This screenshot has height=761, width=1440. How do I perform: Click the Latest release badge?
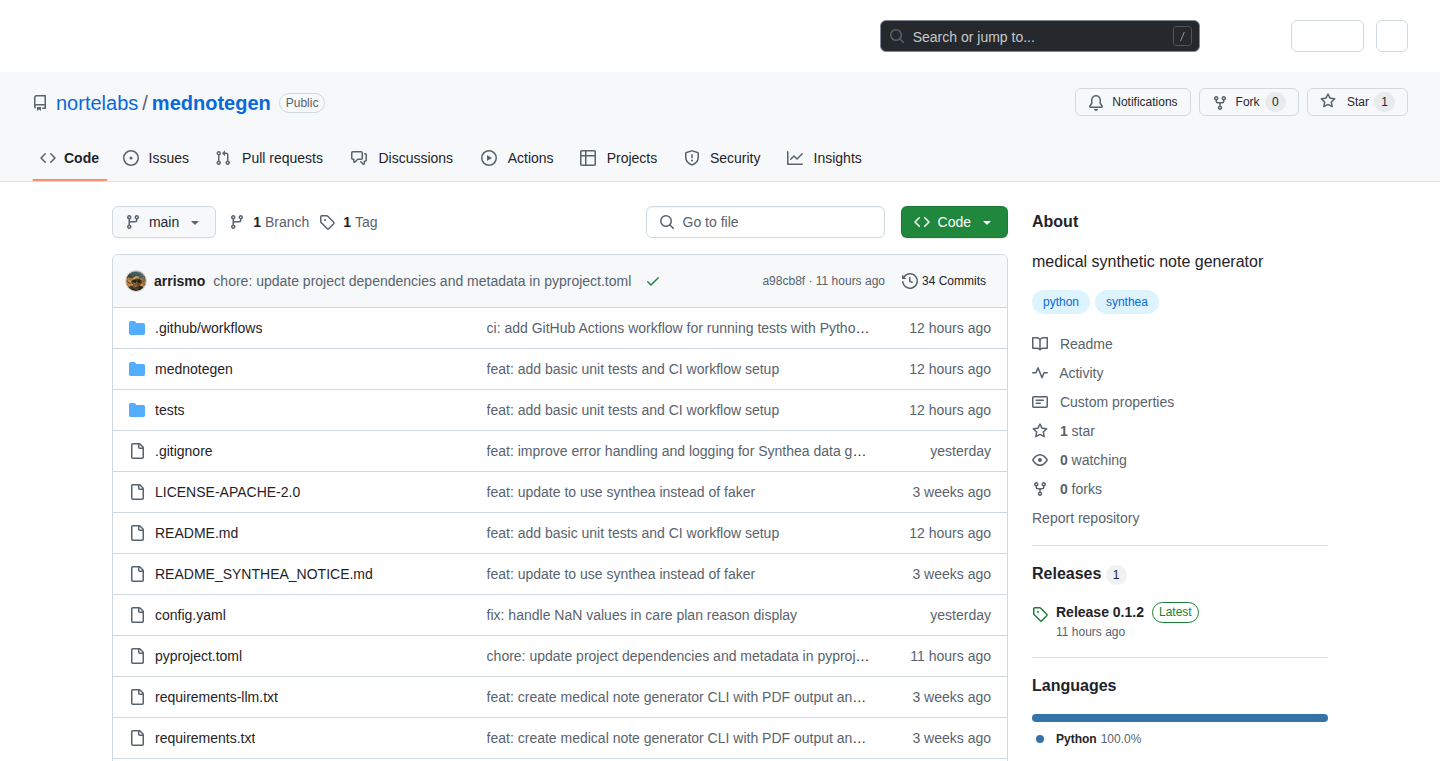(1175, 612)
